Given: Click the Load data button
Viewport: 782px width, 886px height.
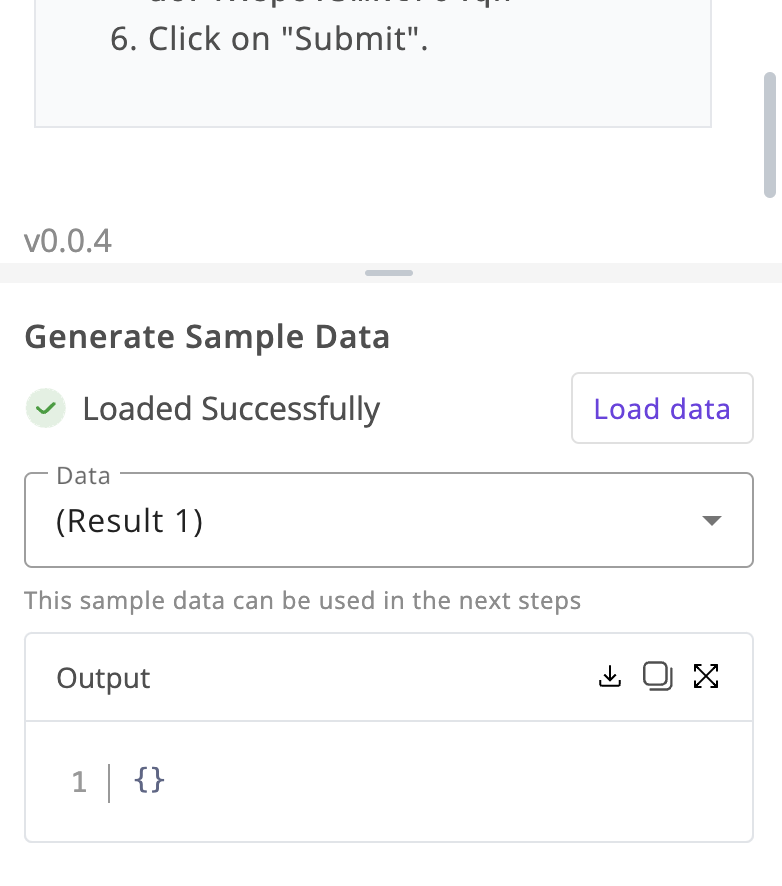Looking at the screenshot, I should (662, 408).
